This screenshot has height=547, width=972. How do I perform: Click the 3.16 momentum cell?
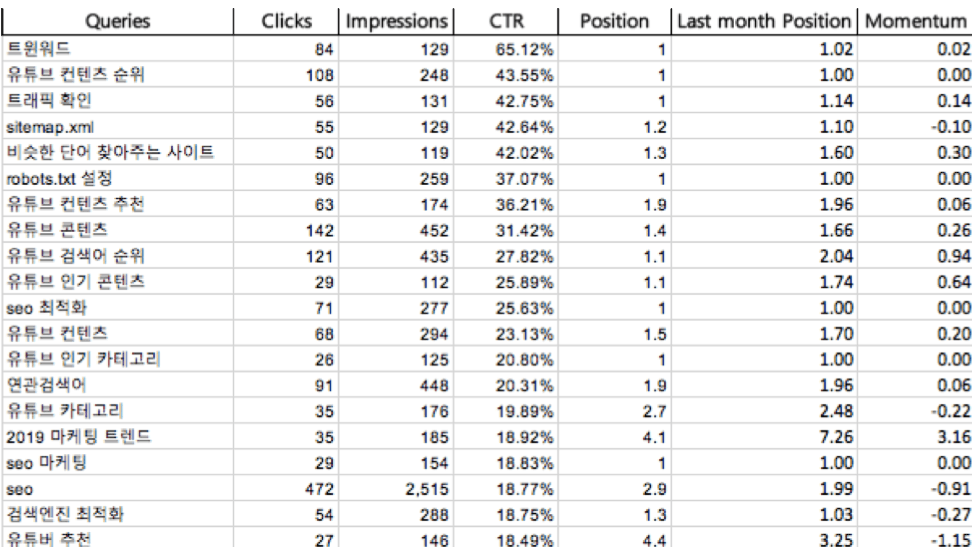915,437
